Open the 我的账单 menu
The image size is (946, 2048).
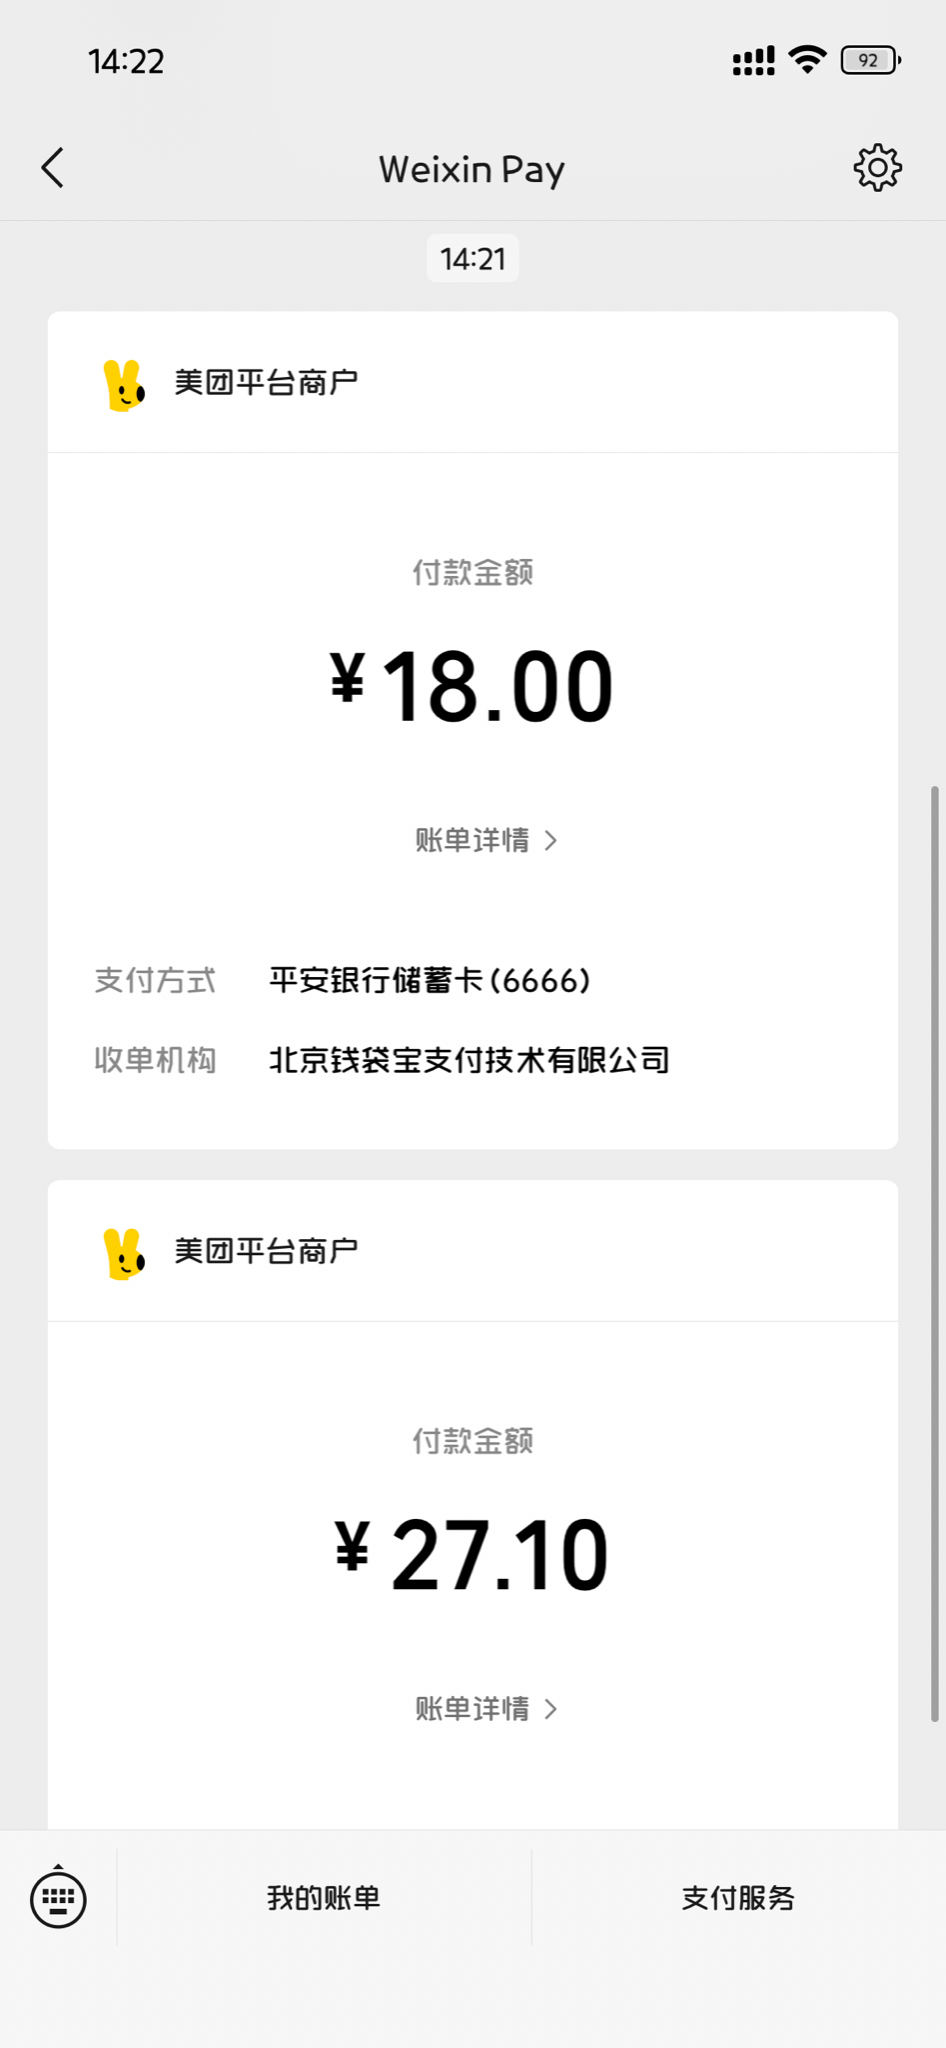[323, 1898]
